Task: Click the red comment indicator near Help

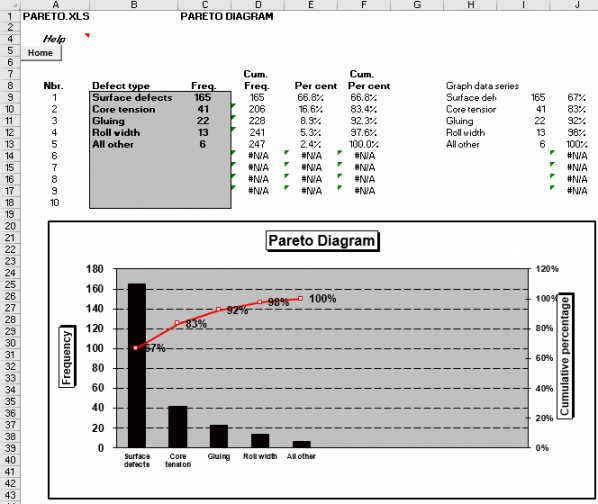Action: tap(87, 35)
